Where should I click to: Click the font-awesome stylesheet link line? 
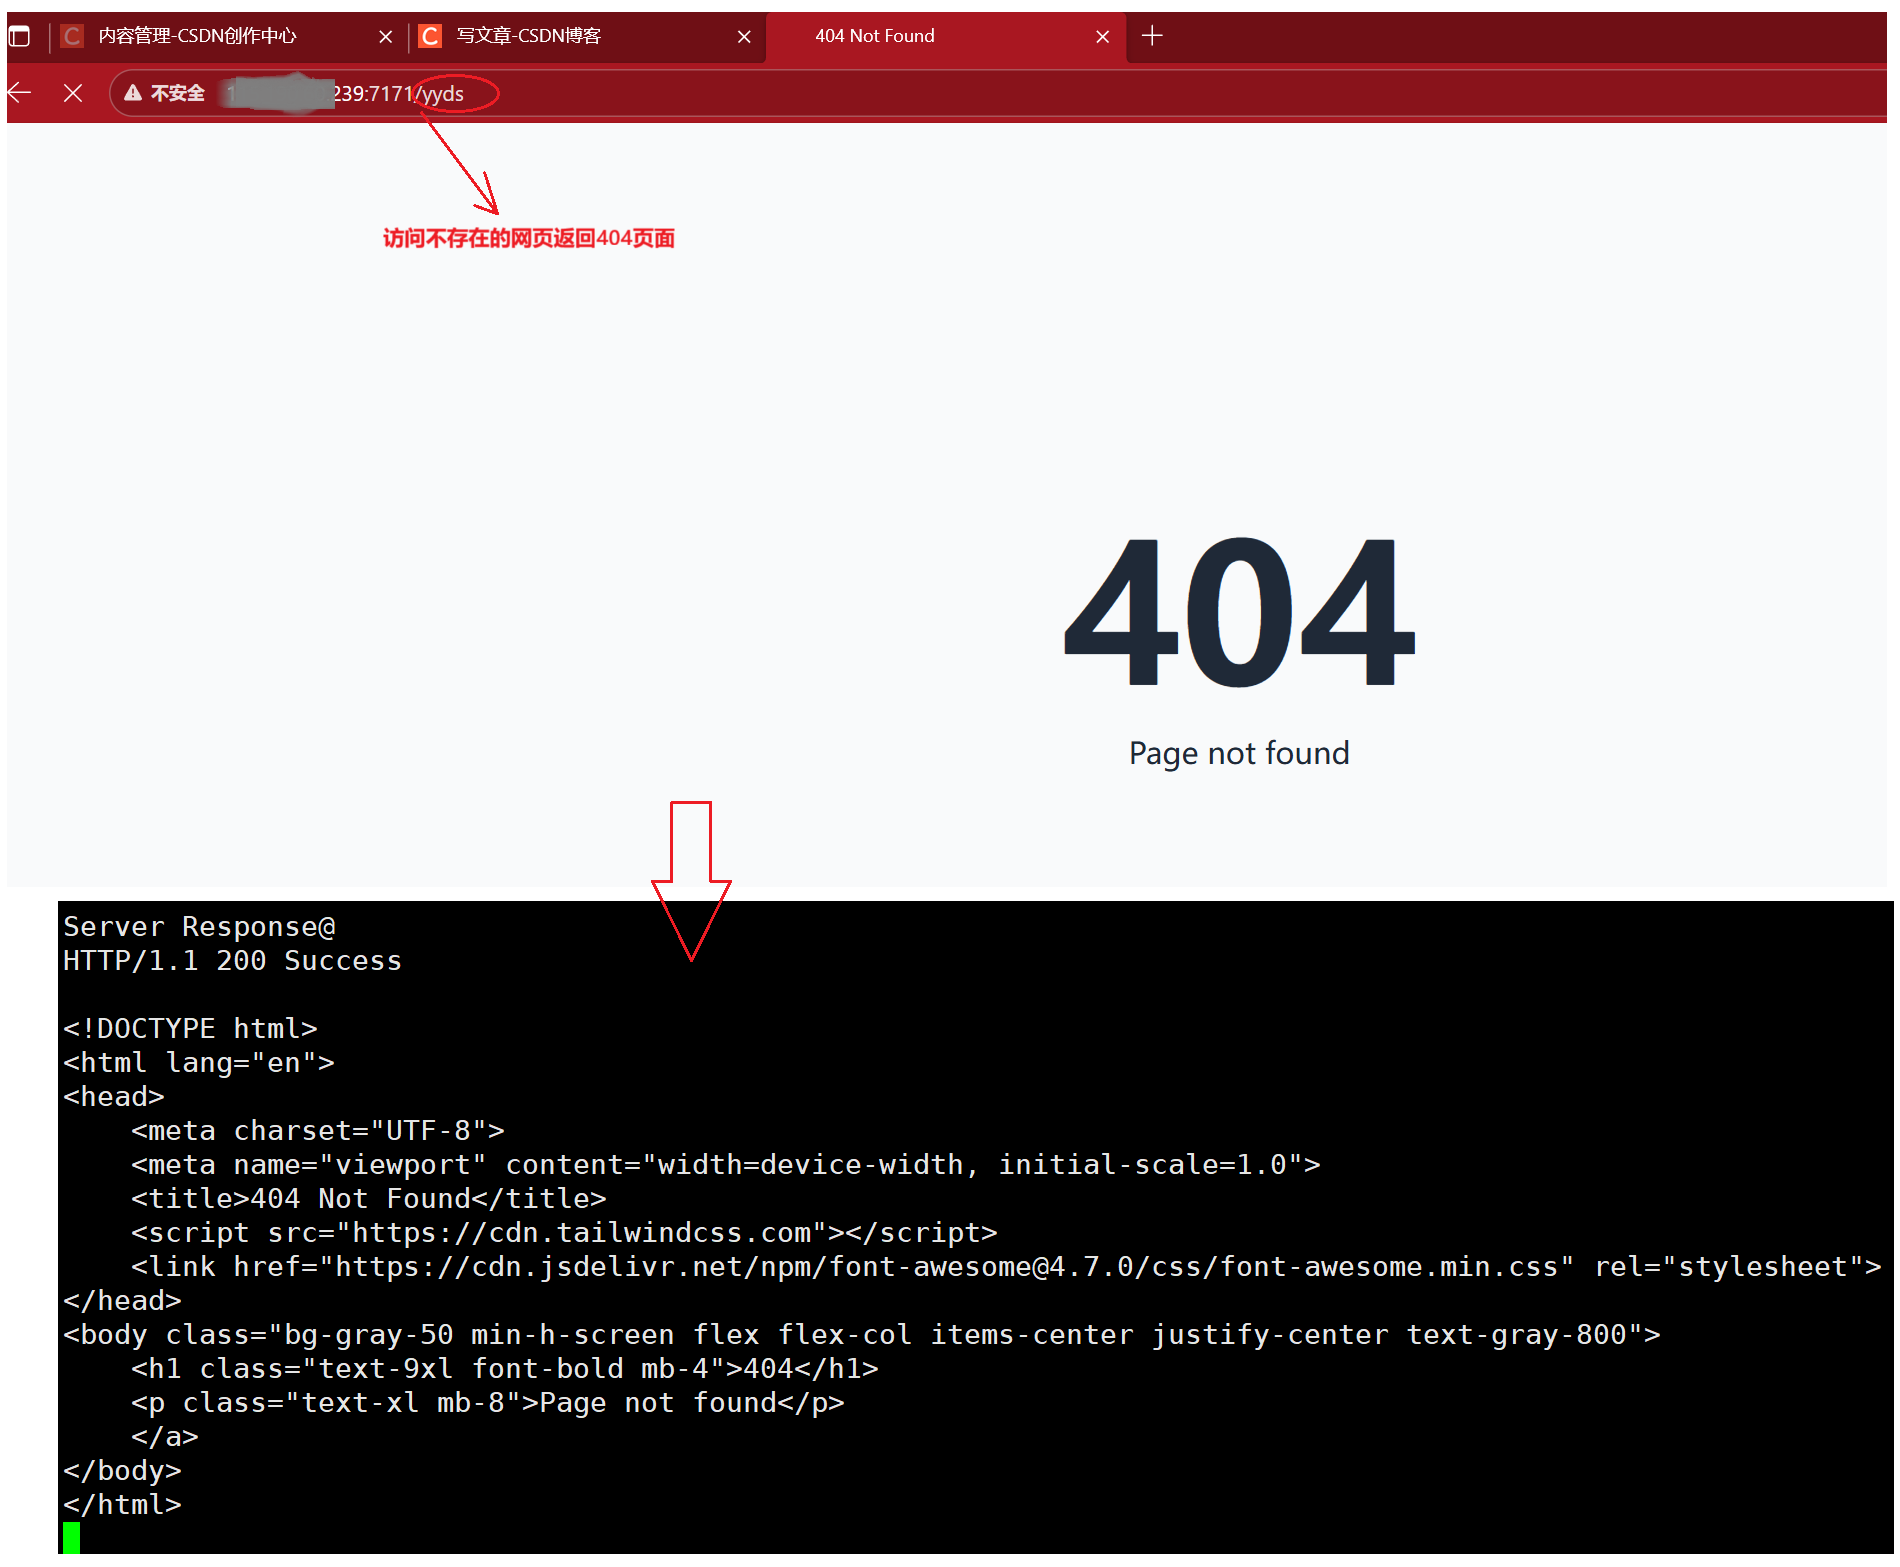pos(1006,1267)
